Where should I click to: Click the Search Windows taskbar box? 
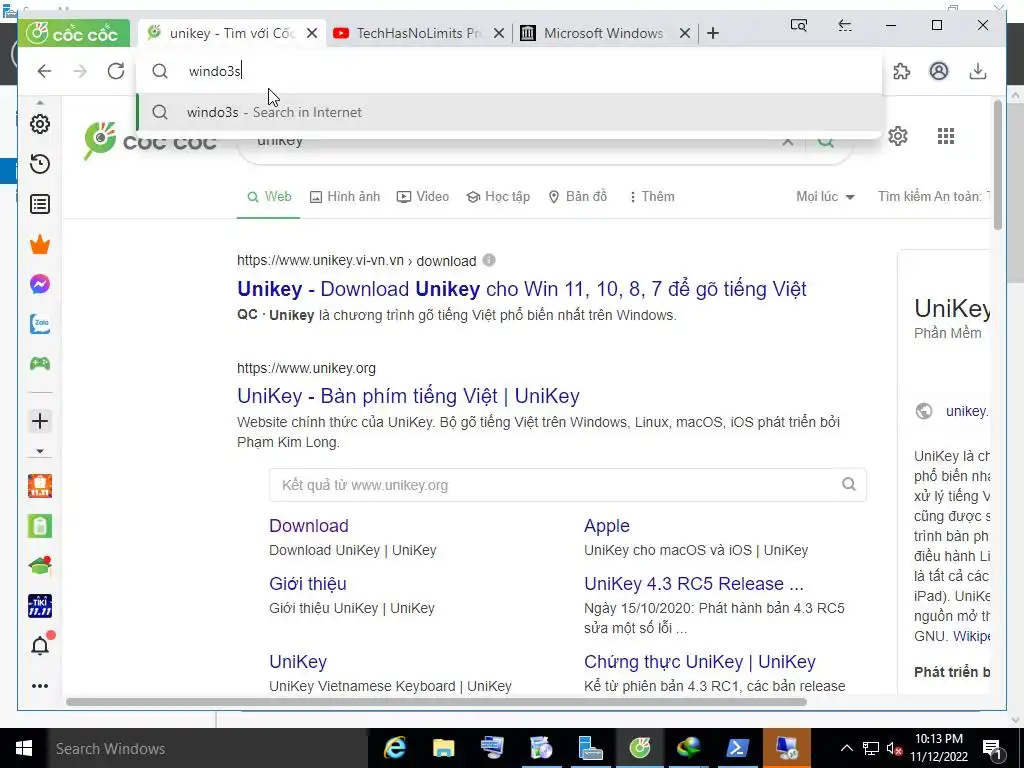[208, 748]
